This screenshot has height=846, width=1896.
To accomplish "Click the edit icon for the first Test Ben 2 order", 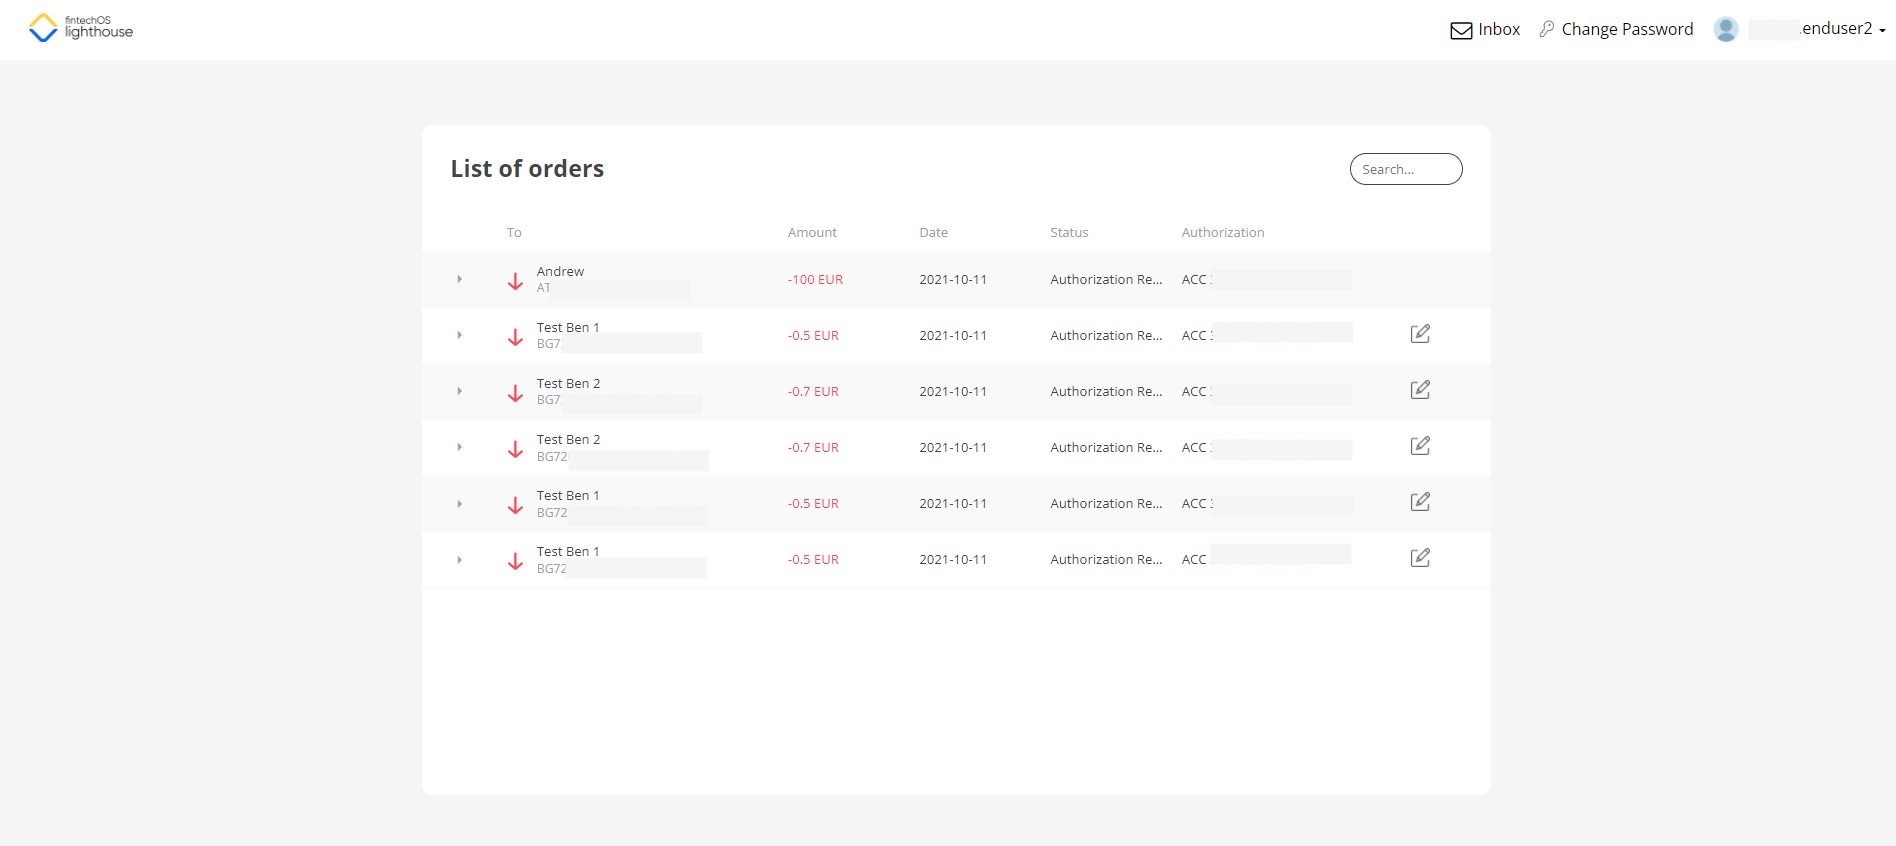I will click(x=1419, y=390).
